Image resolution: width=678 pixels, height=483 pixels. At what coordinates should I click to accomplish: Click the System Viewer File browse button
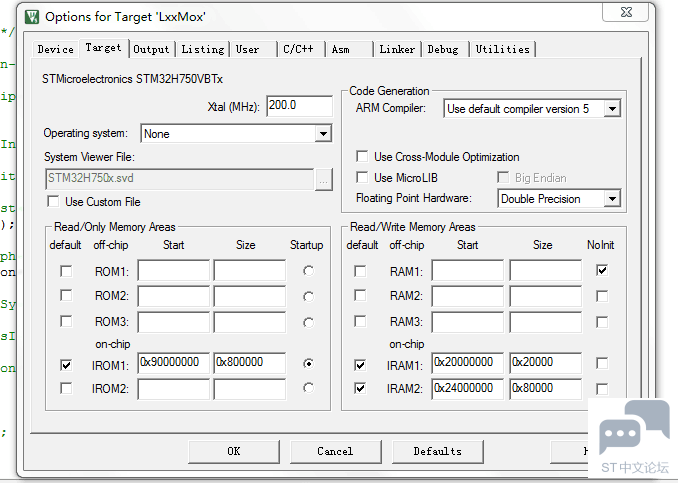coord(323,180)
